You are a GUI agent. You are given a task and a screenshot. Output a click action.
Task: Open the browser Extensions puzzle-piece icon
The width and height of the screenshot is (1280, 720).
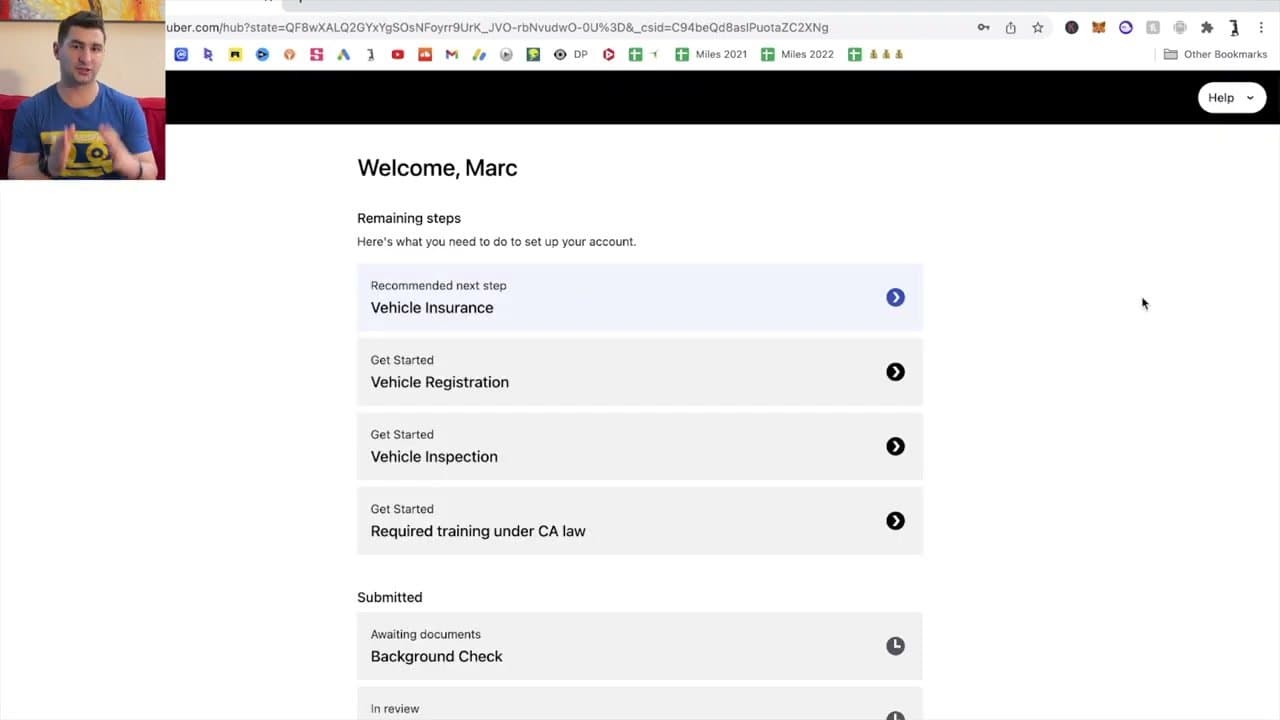1206,27
